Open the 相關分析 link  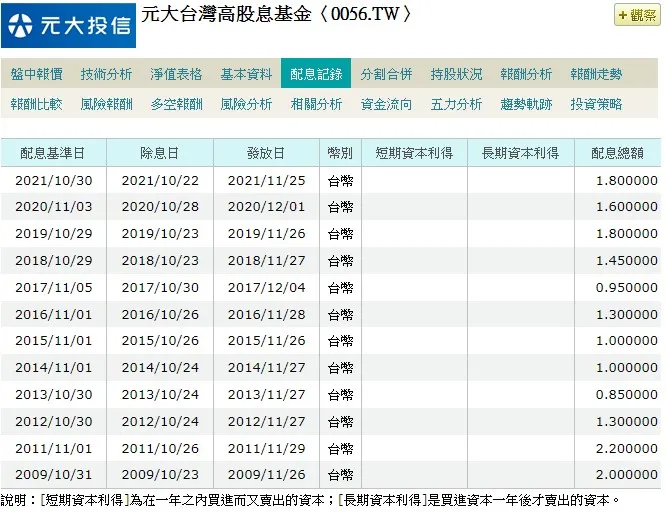pos(316,104)
